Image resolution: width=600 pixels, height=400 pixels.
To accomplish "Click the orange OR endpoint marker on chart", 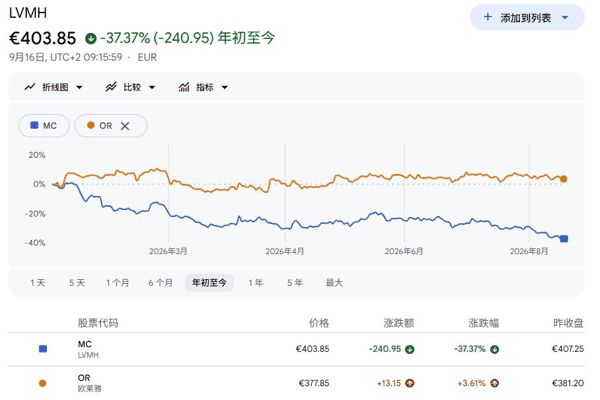I will tap(564, 179).
